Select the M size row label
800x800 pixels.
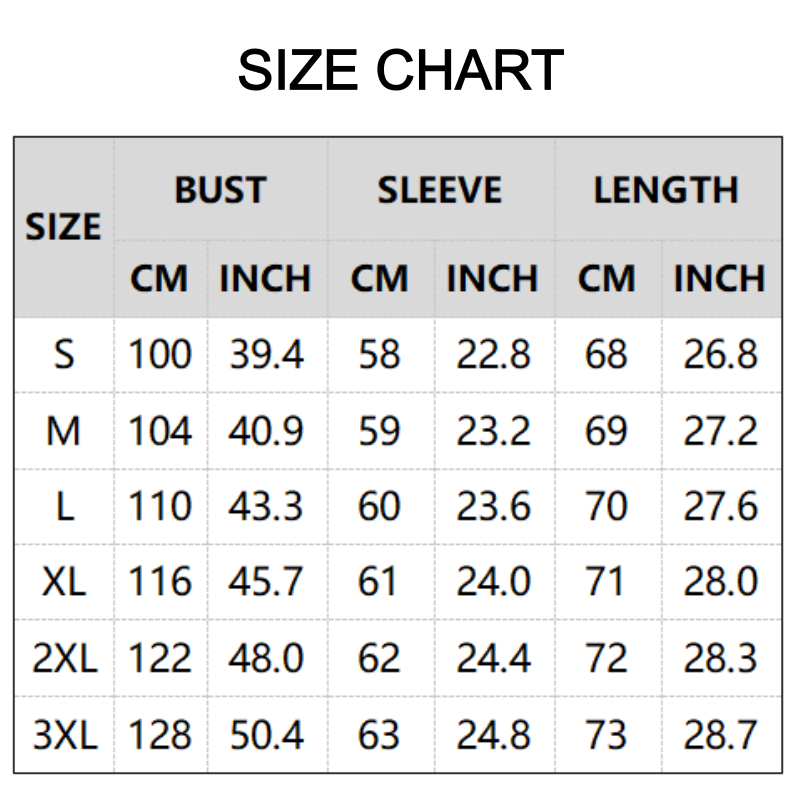tap(63, 431)
